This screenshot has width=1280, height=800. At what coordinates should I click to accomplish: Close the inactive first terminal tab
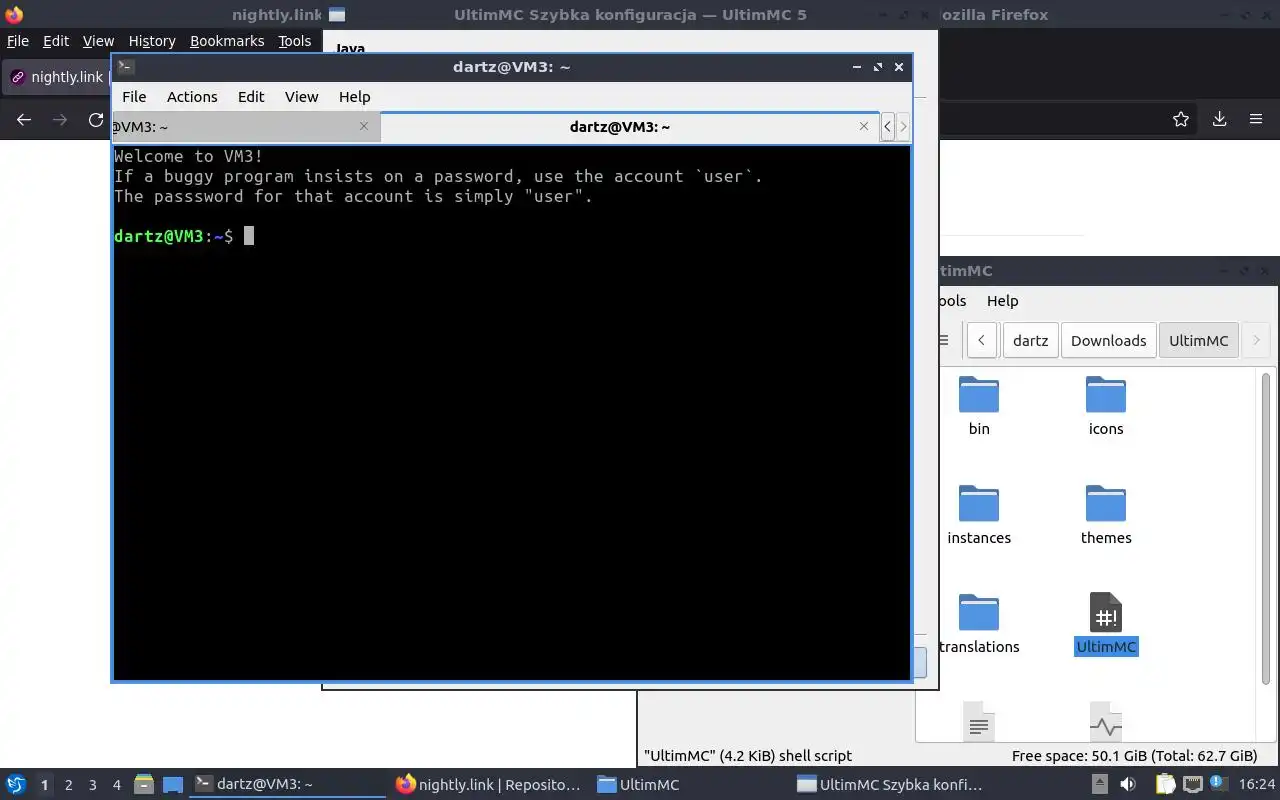point(363,126)
